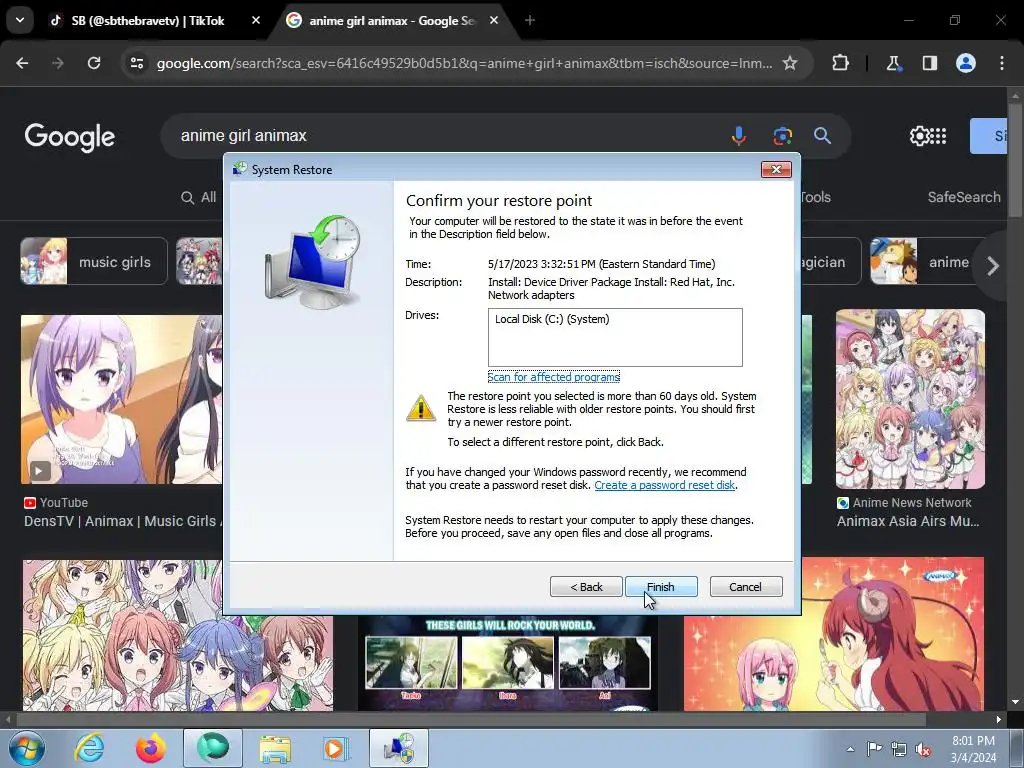Open Google quick settings gear
This screenshot has height=768, width=1024.
920,136
